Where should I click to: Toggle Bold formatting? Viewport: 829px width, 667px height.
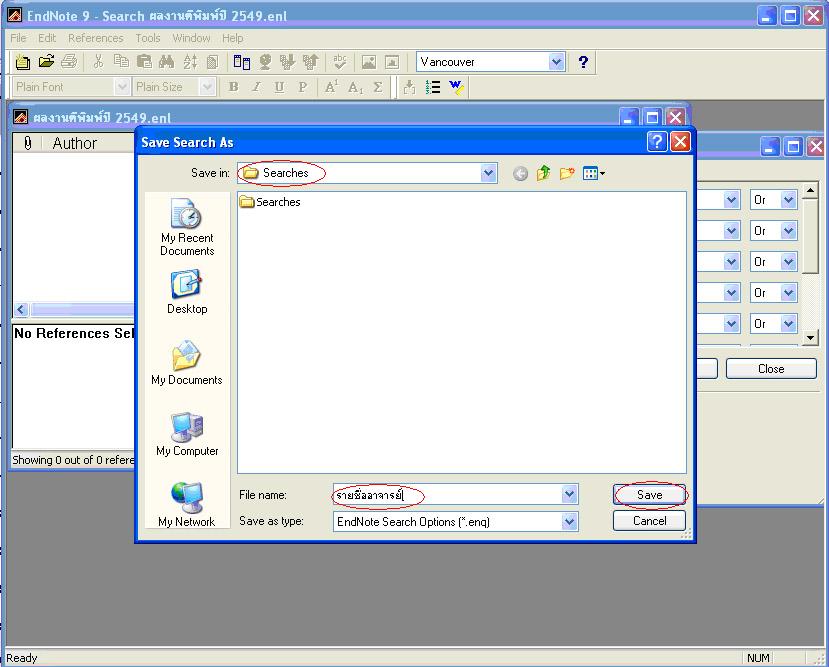233,87
